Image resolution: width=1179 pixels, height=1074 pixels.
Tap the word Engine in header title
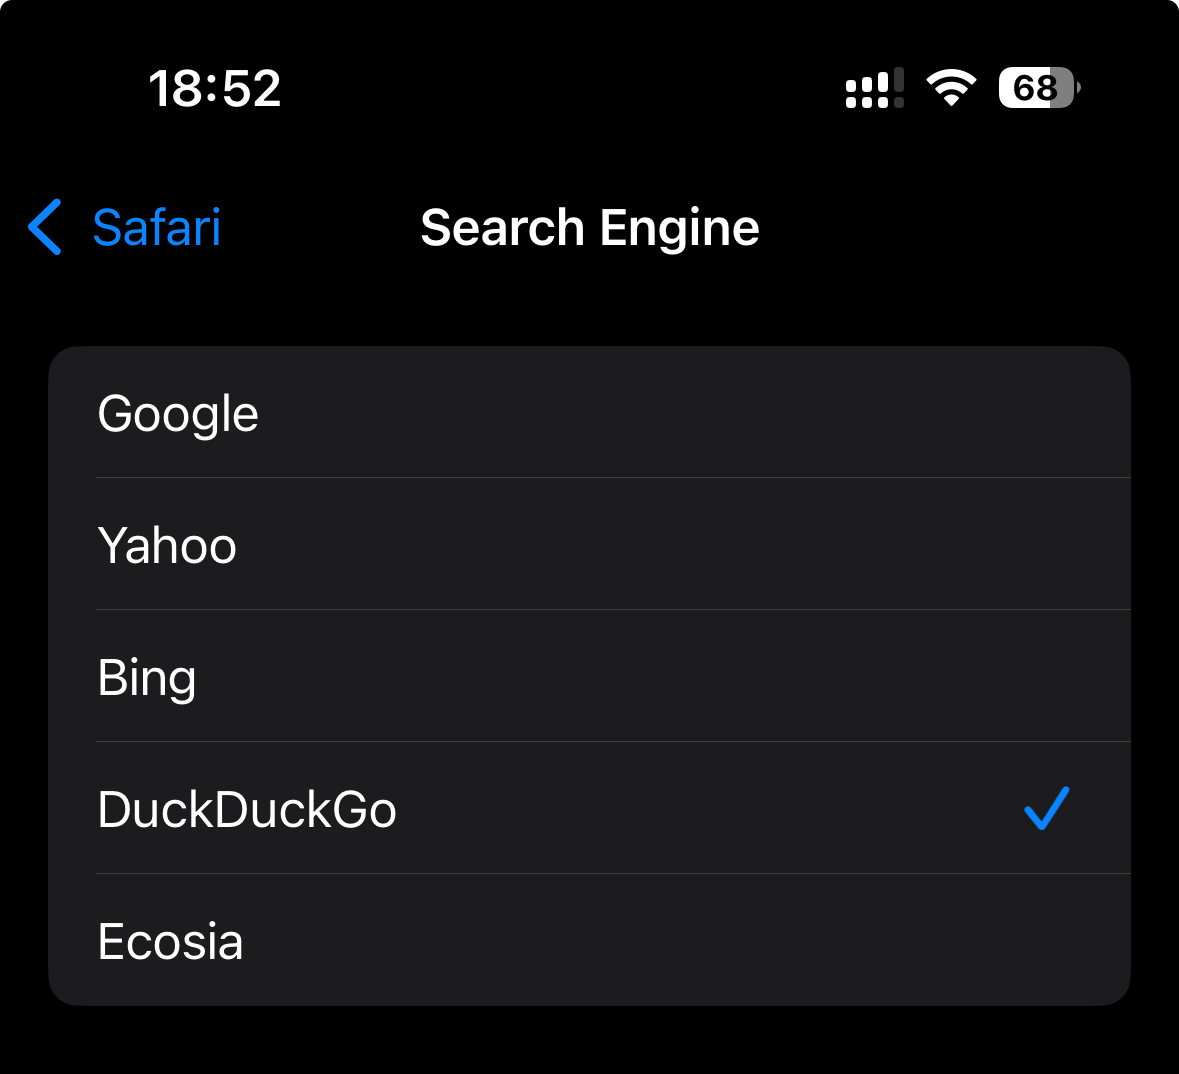(680, 229)
